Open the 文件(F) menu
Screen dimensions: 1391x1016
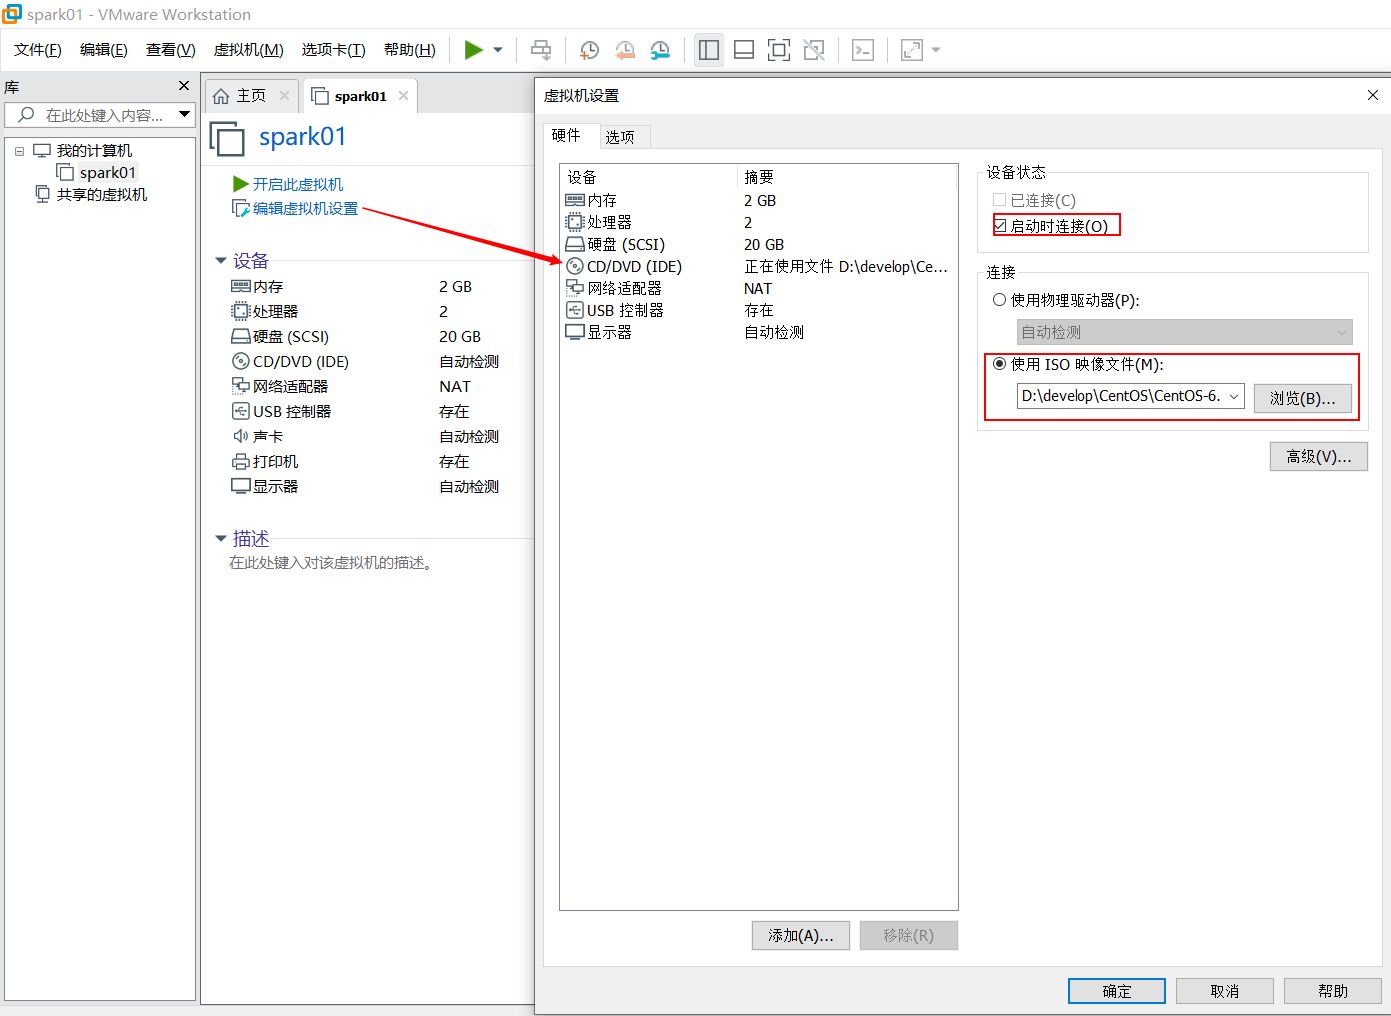click(x=38, y=50)
